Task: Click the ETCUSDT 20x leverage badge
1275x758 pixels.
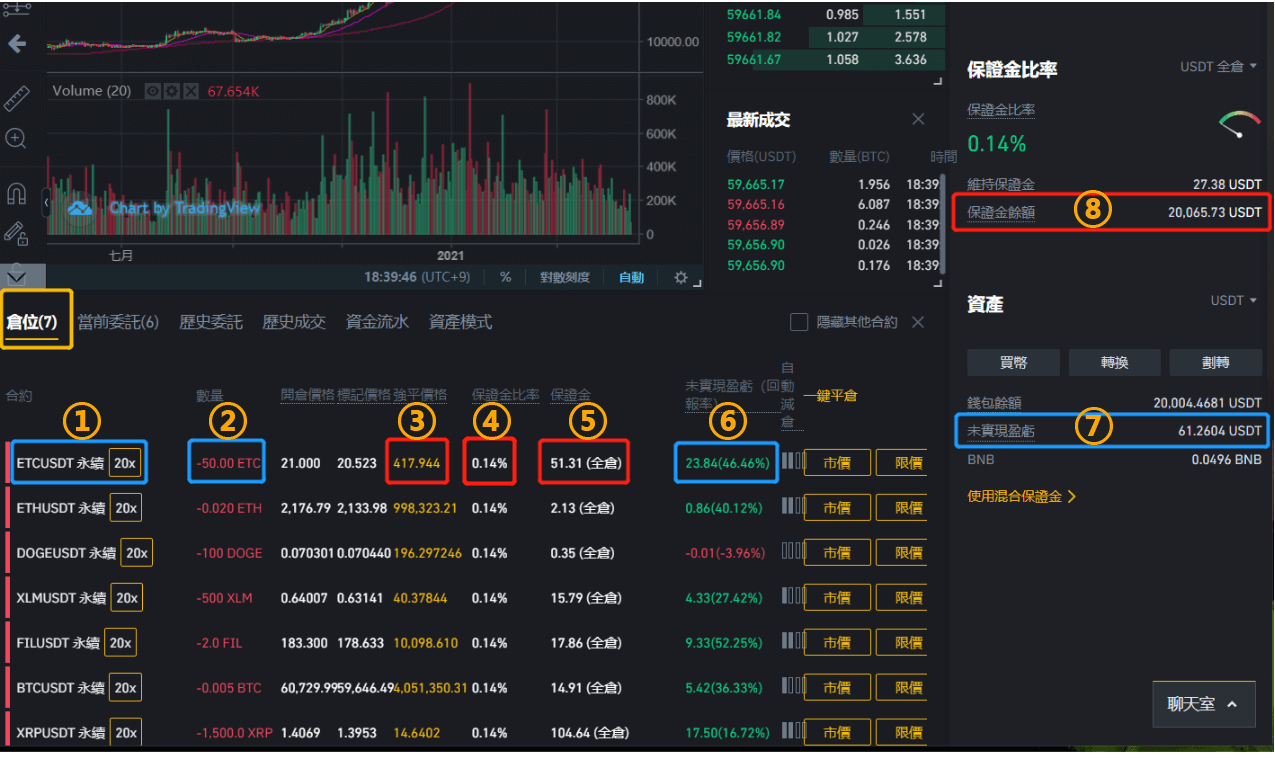Action: point(125,463)
